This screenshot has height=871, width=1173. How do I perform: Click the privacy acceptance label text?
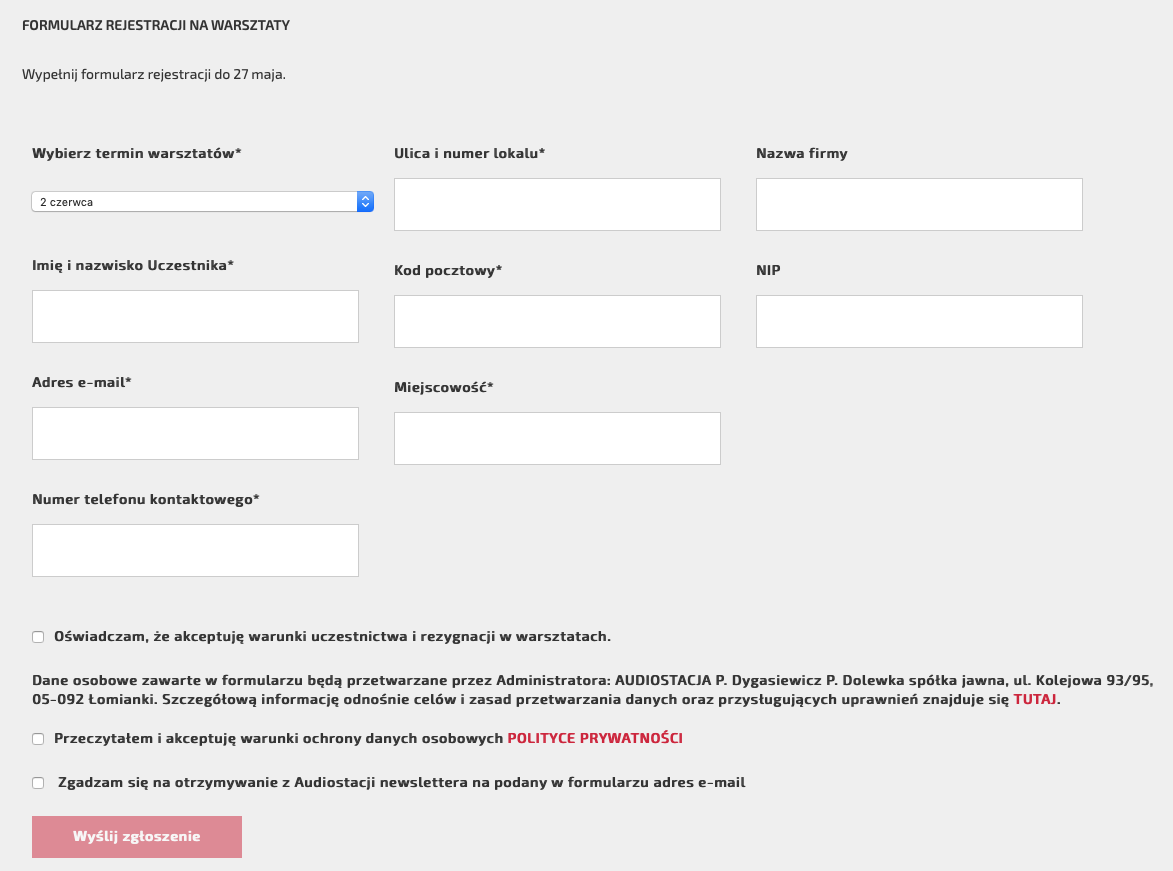coord(368,739)
